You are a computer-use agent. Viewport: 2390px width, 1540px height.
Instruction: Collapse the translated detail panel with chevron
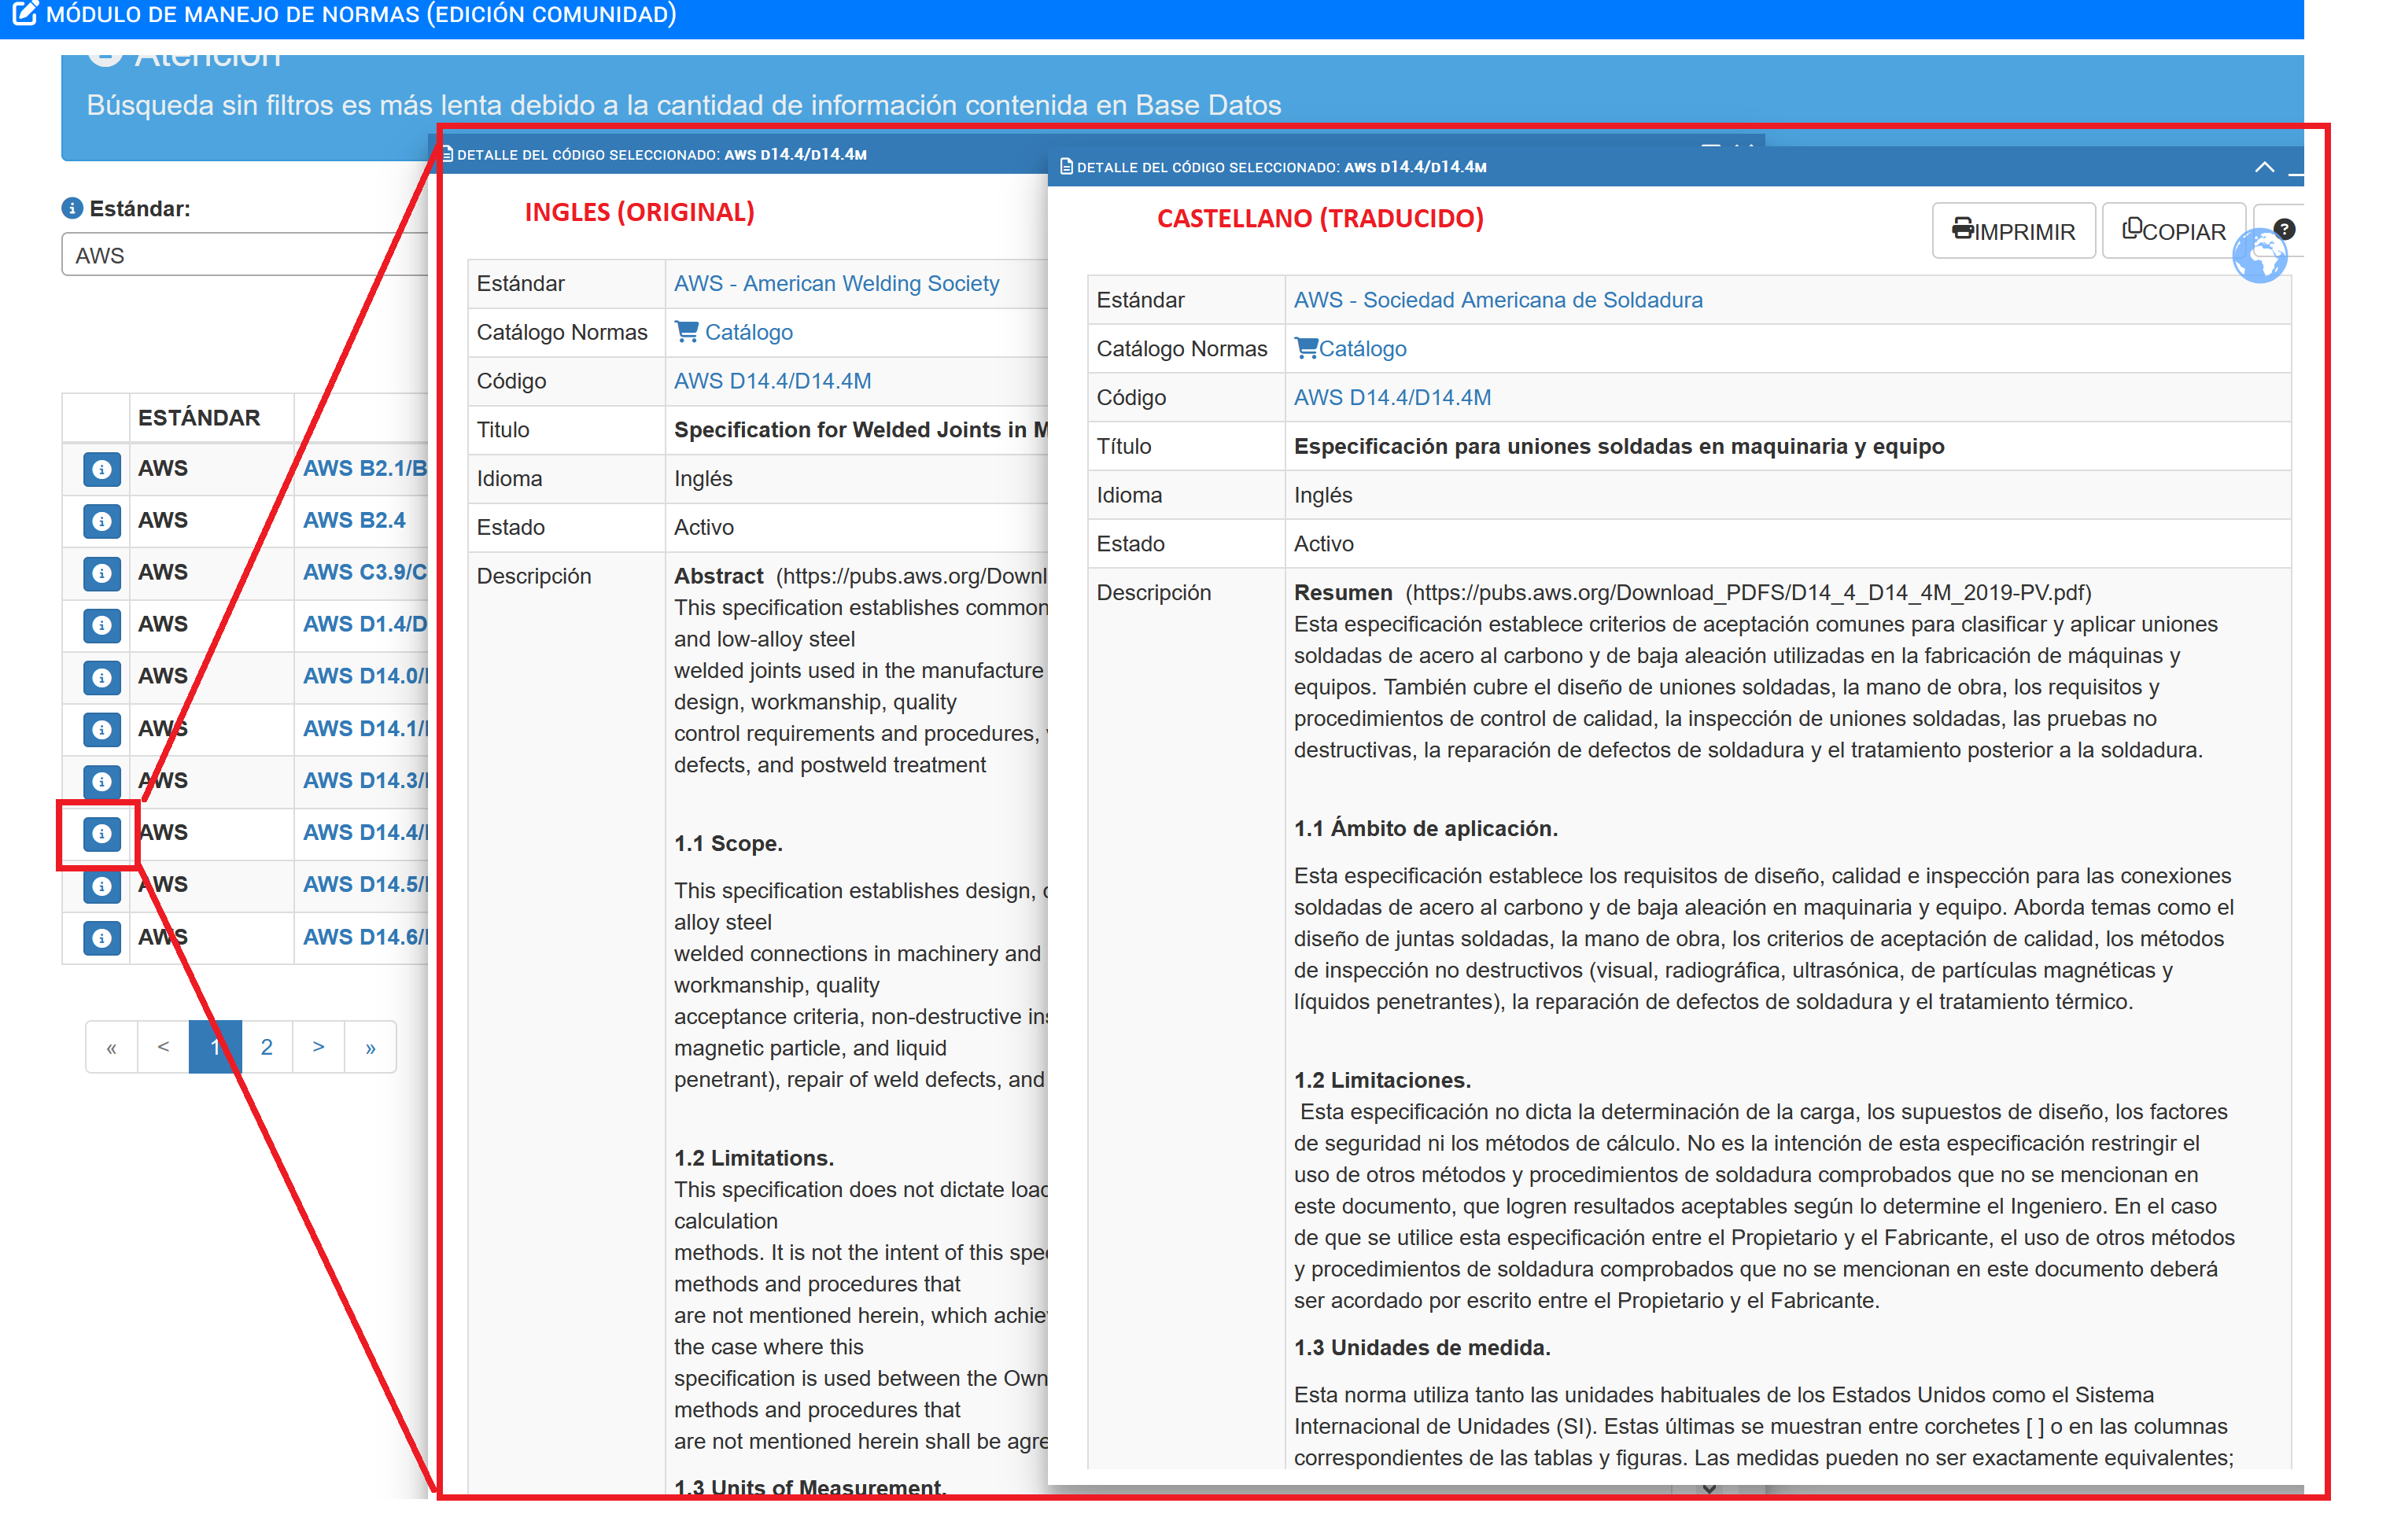(2264, 167)
